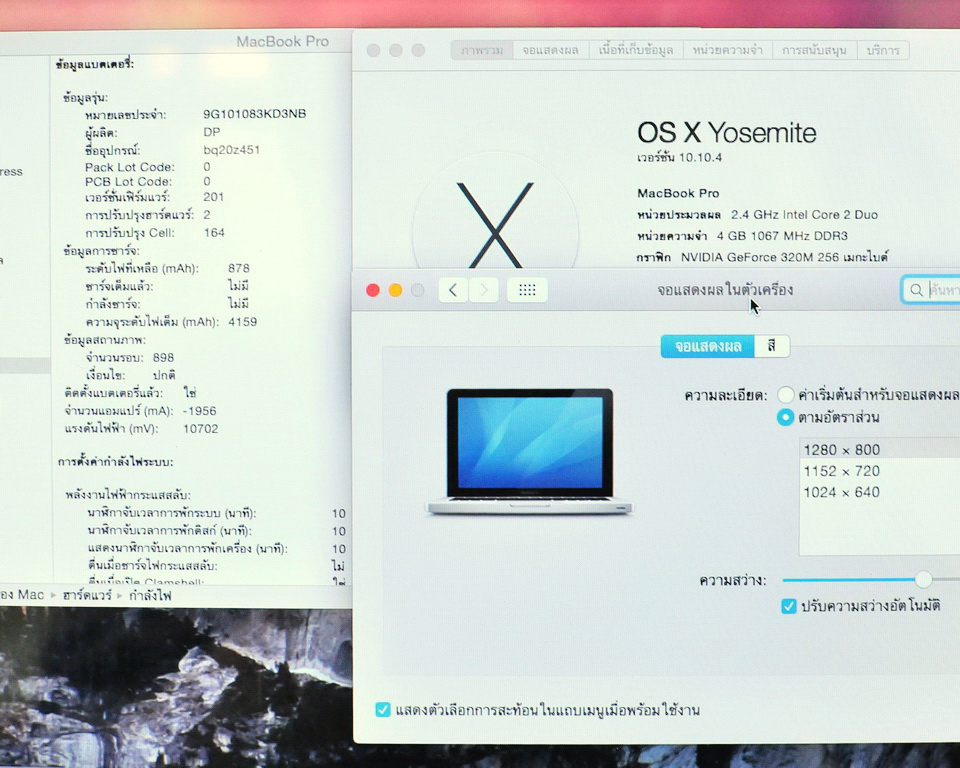Toggle automatic brightness adjustment checkbox
The height and width of the screenshot is (768, 960).
tap(789, 606)
